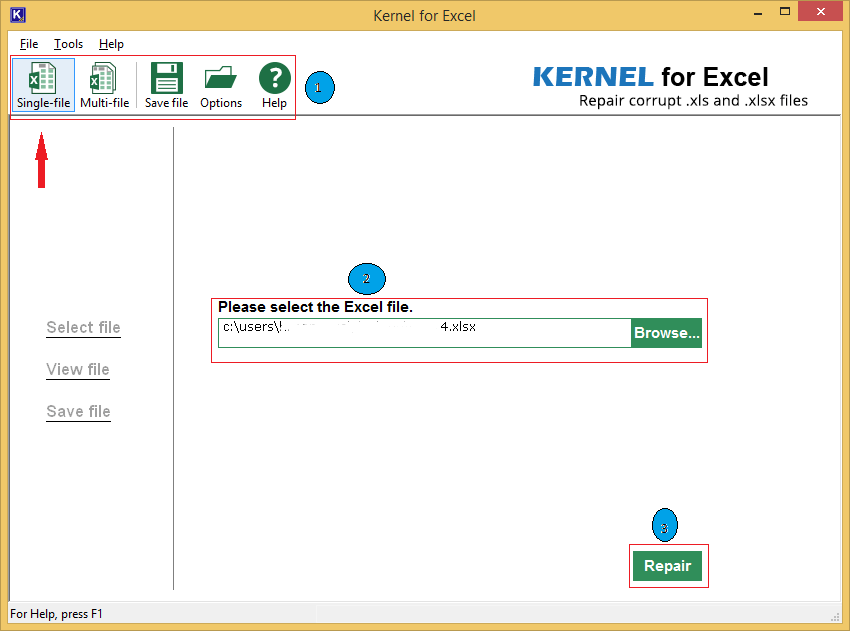850x631 pixels.
Task: Click the Help question mark icon
Action: pyautogui.click(x=274, y=85)
